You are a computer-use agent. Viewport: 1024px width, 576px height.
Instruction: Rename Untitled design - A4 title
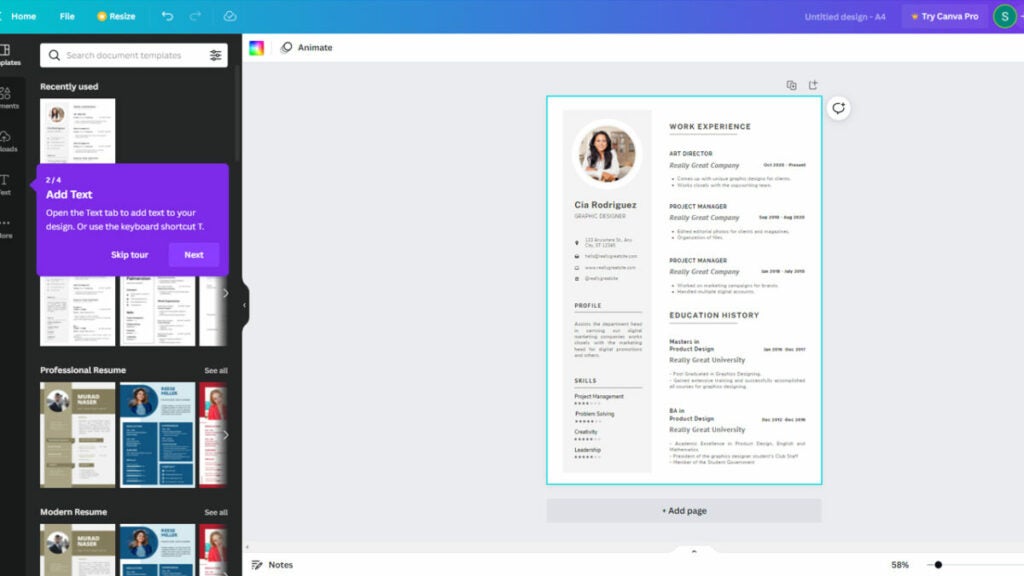(844, 17)
